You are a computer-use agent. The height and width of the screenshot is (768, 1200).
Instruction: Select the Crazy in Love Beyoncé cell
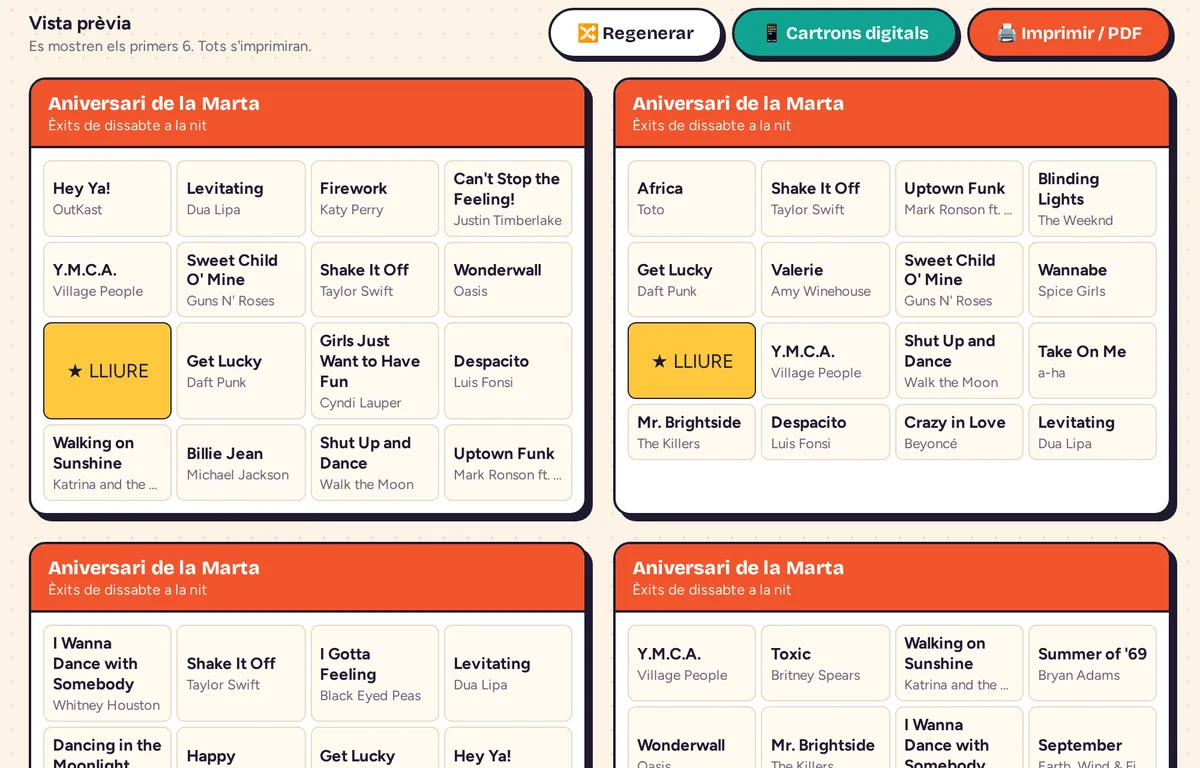coord(960,432)
